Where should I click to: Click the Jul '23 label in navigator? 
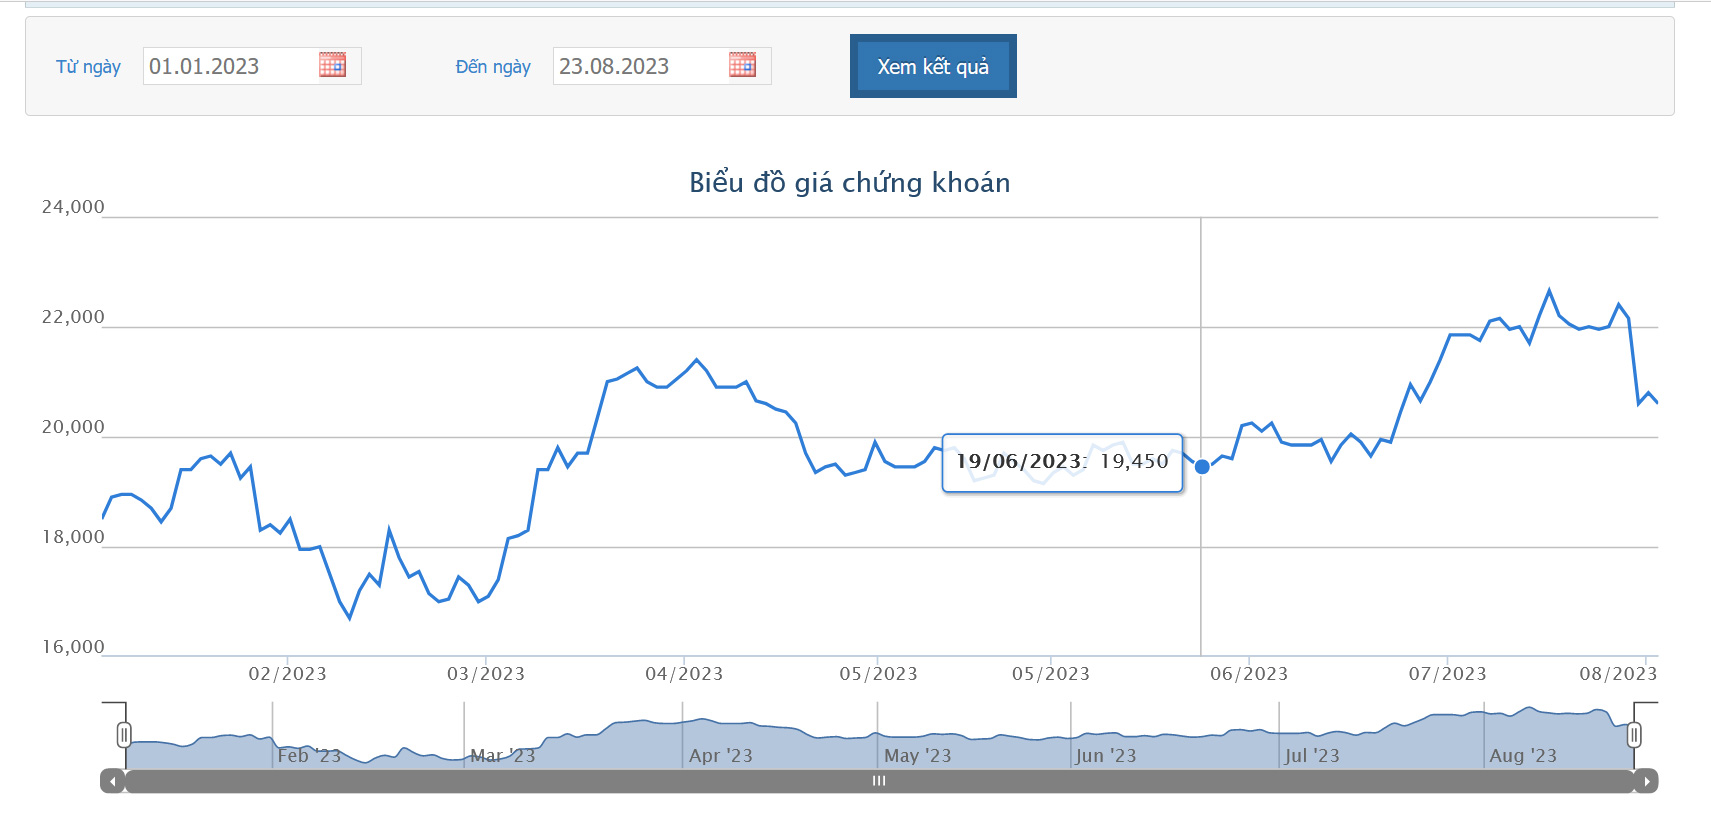[1312, 756]
